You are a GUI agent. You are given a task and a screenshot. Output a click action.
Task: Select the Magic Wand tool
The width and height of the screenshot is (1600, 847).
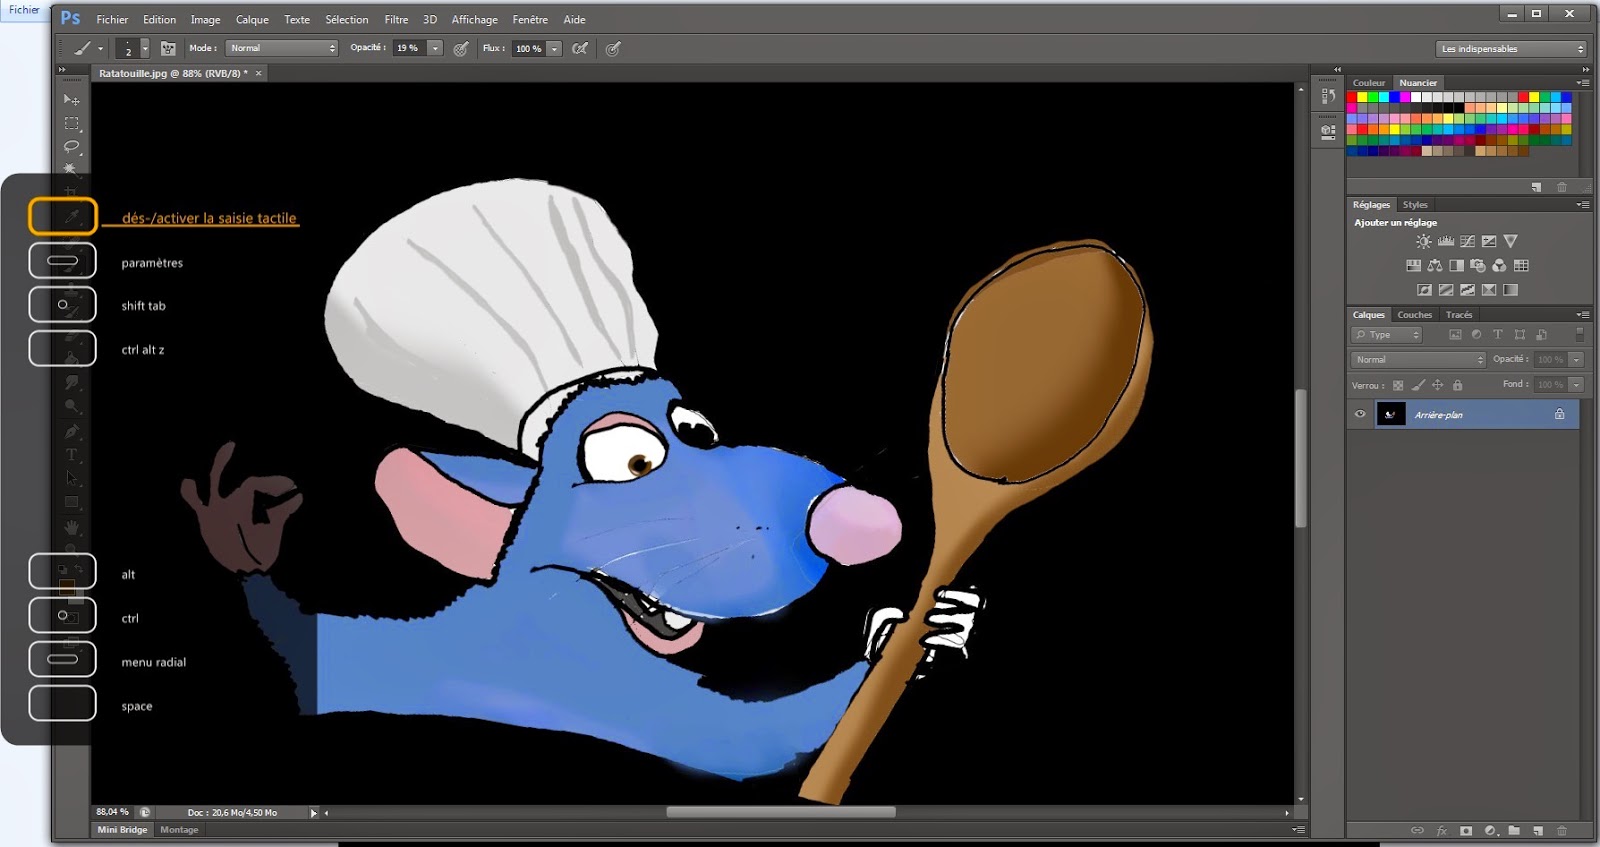click(x=71, y=169)
